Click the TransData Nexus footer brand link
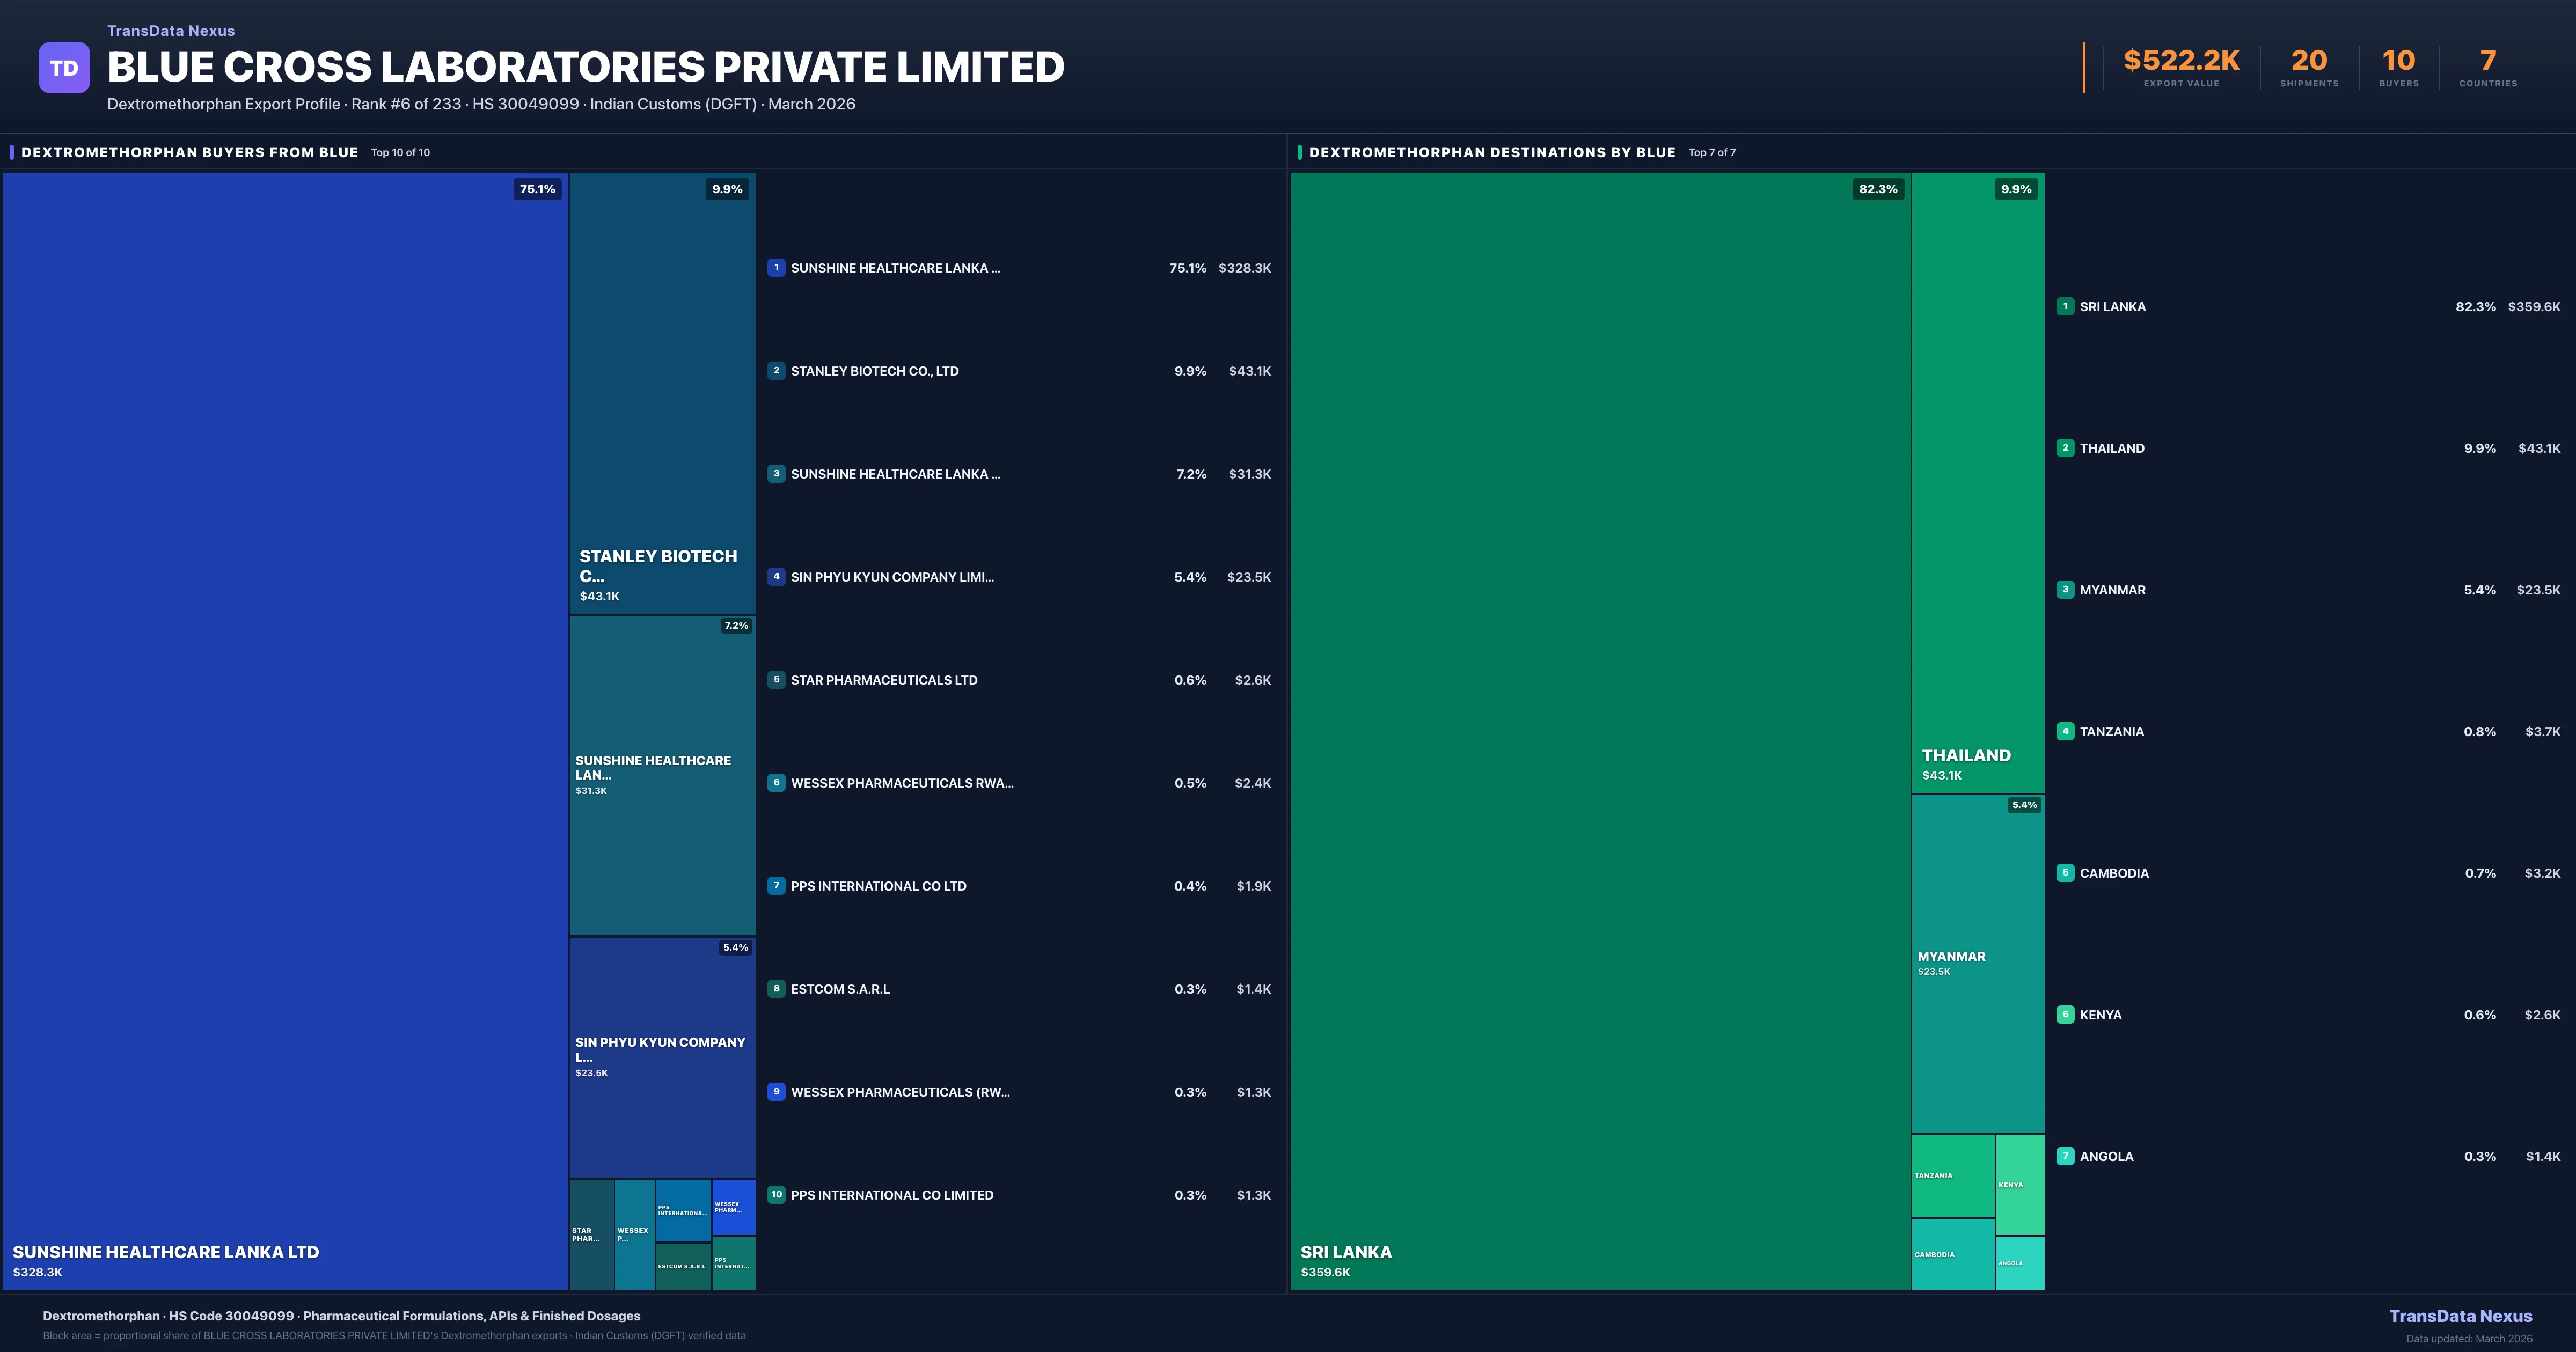The height and width of the screenshot is (1352, 2576). coord(2460,1316)
